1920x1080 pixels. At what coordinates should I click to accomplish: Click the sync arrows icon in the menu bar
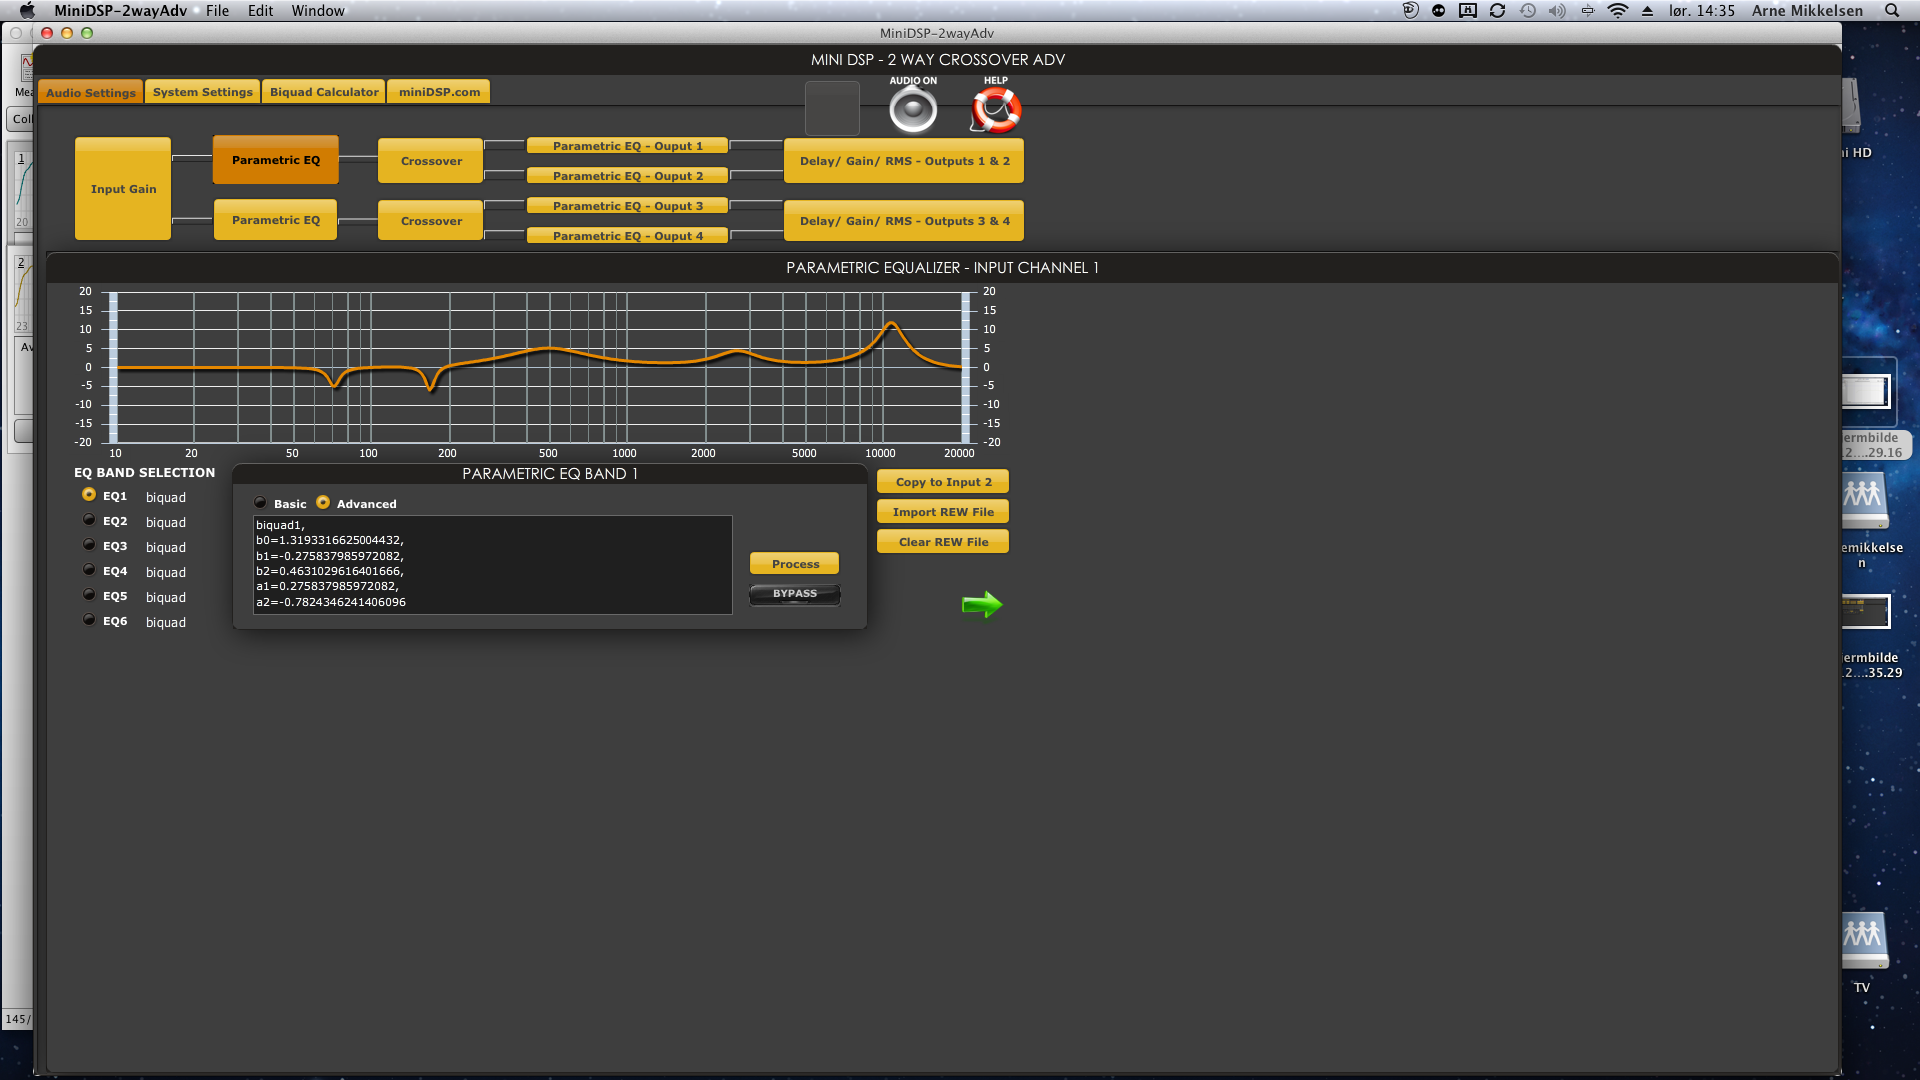(x=1497, y=11)
